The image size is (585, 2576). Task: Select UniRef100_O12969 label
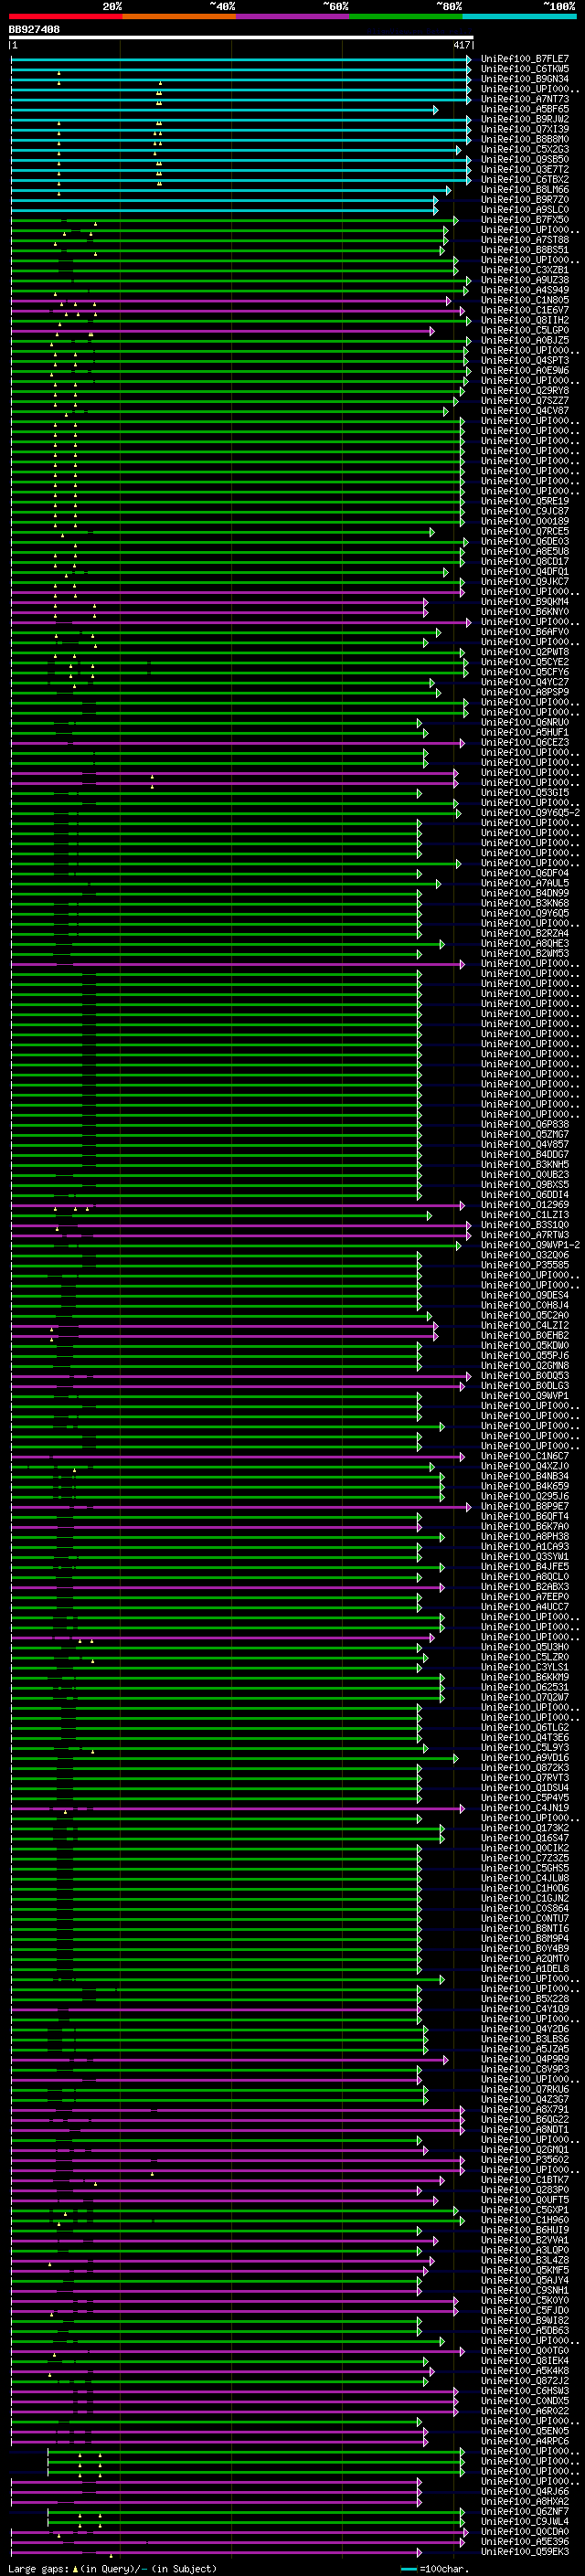coord(525,1205)
